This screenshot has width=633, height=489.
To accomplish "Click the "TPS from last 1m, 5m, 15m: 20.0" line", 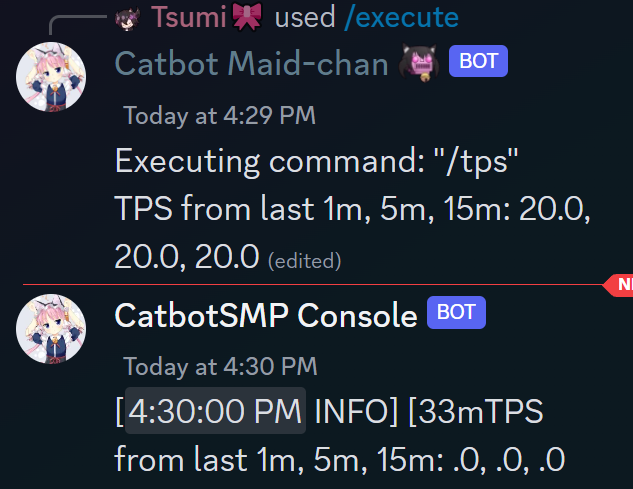I will pos(352,209).
